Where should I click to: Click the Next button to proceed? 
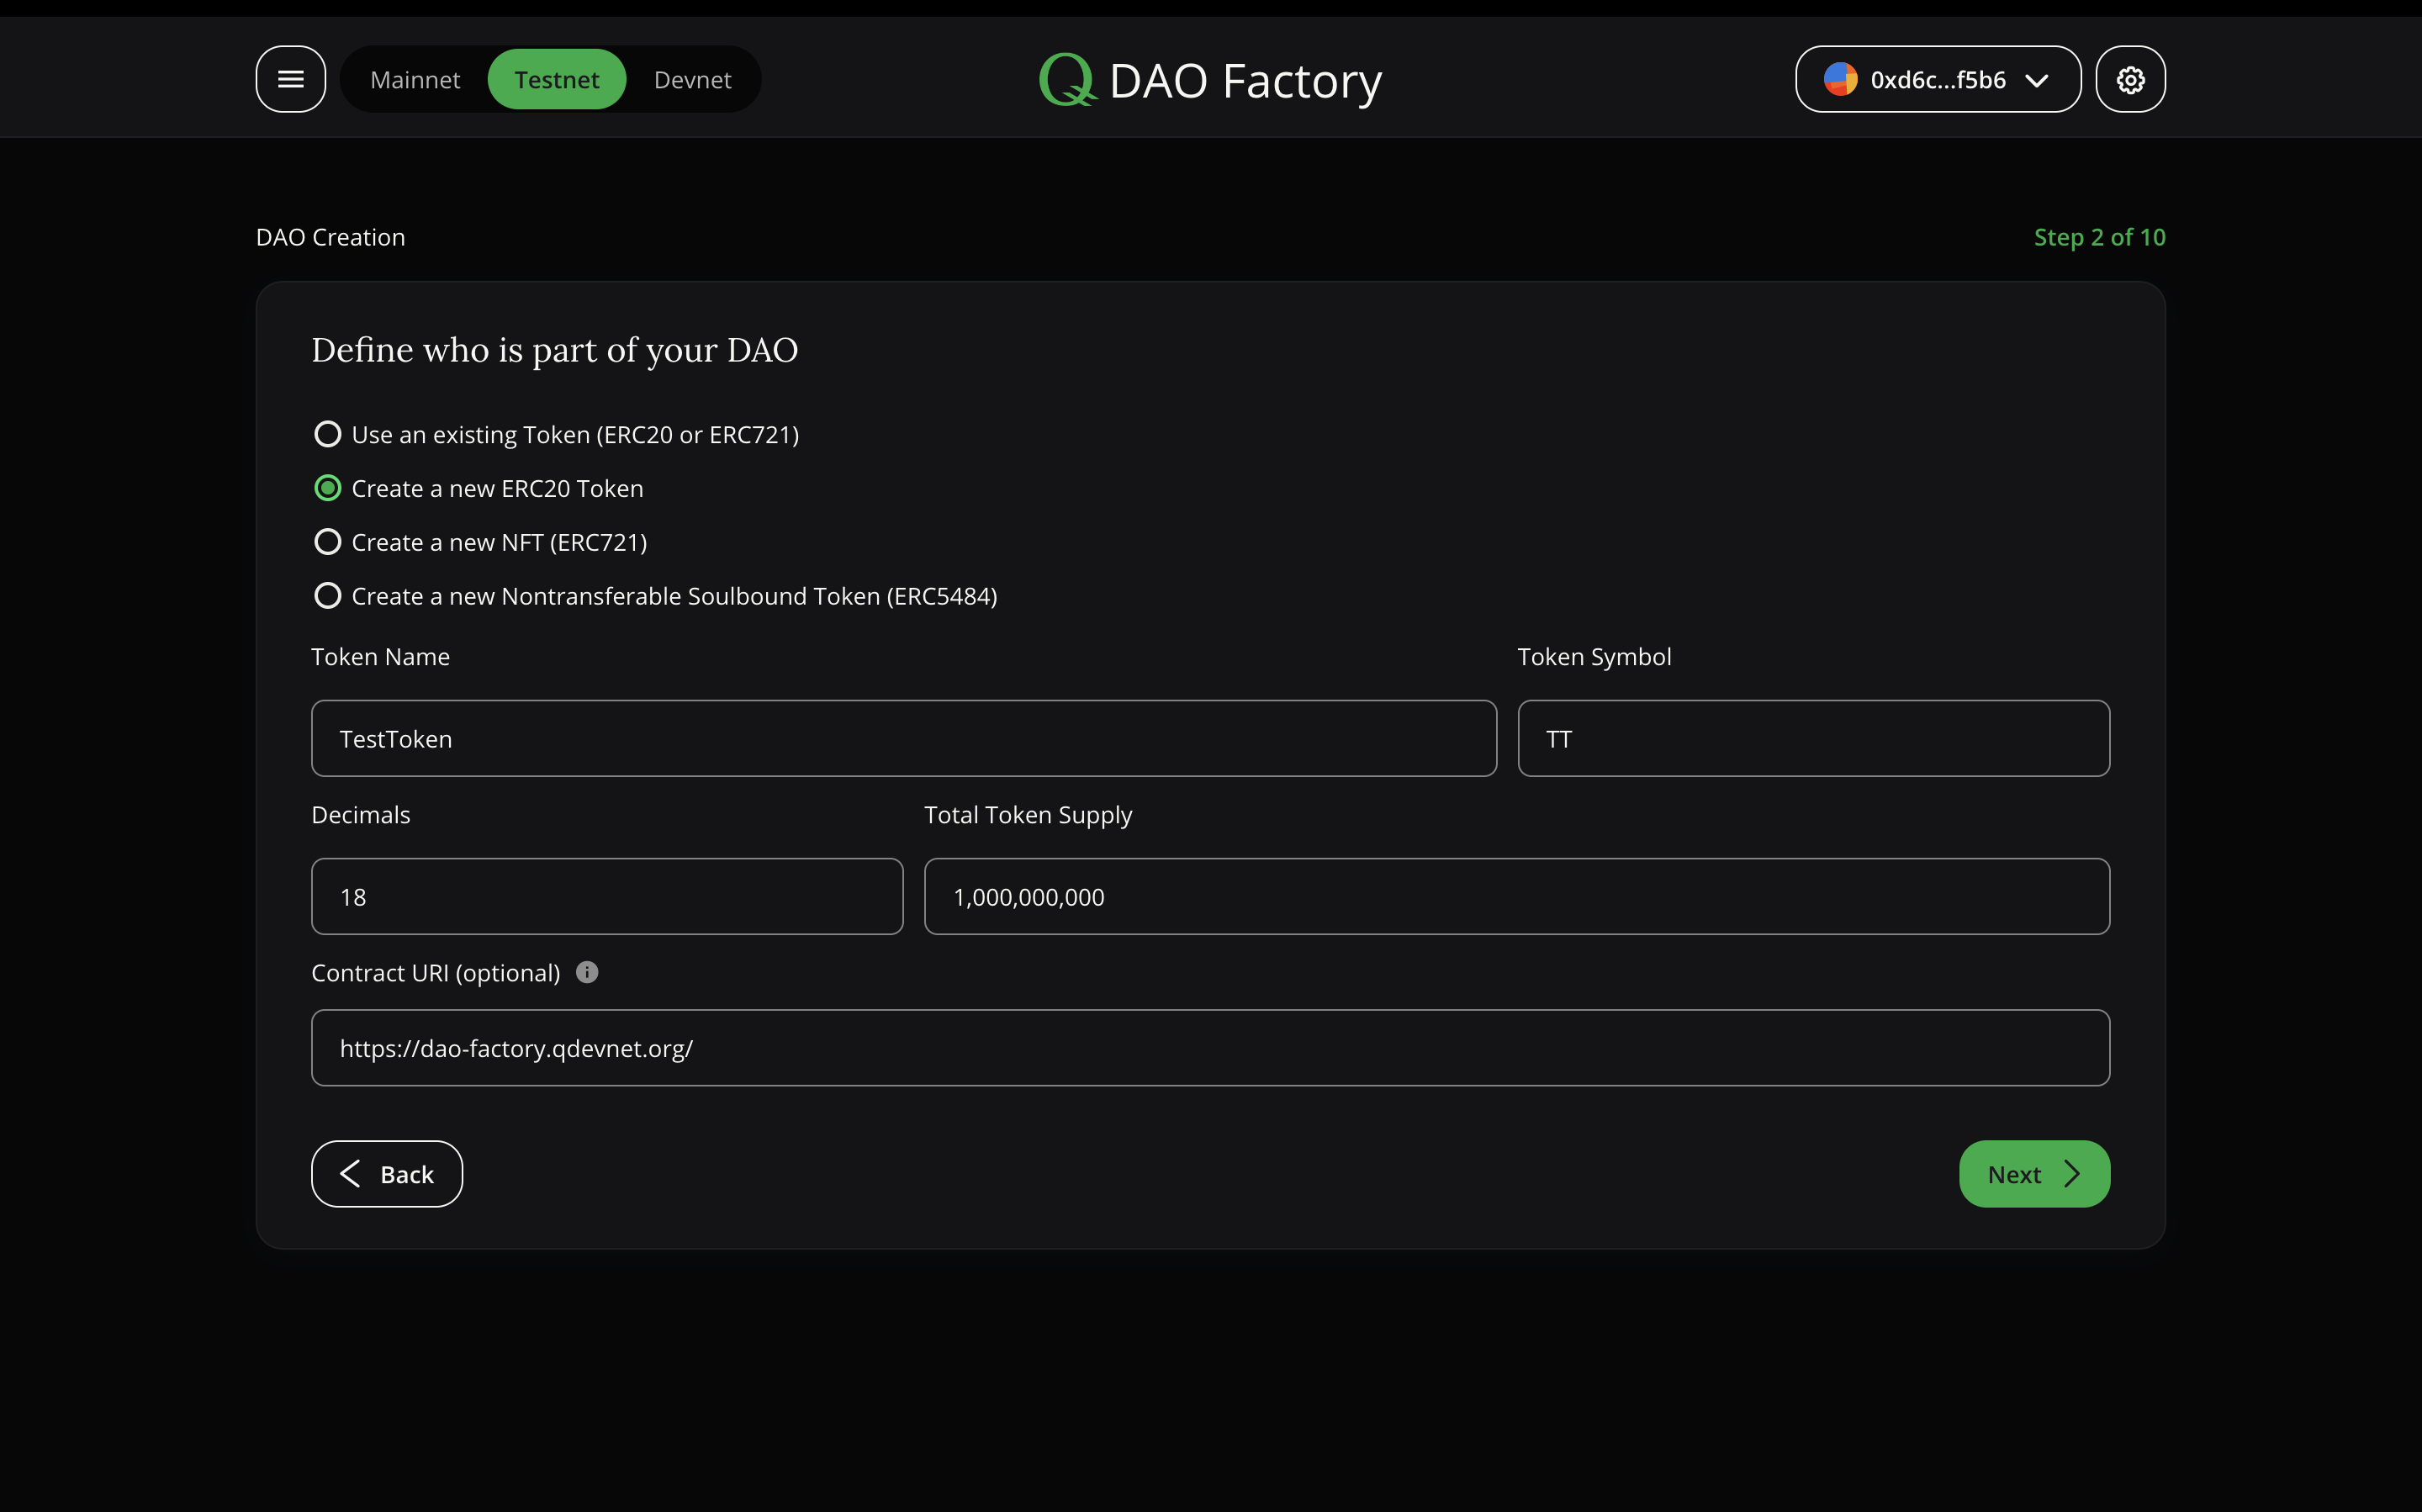tap(2033, 1172)
